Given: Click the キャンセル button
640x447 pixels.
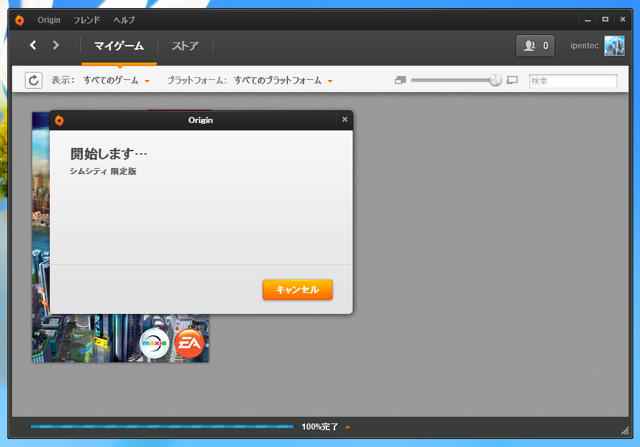Looking at the screenshot, I should pos(298,289).
